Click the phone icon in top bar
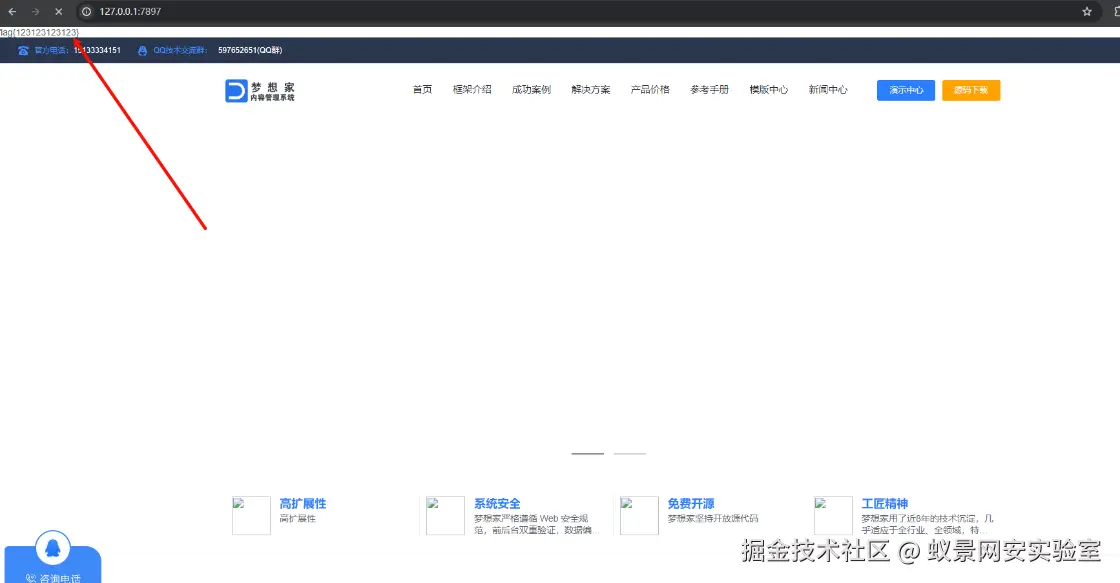Viewport: 1120px width, 583px height. point(24,51)
